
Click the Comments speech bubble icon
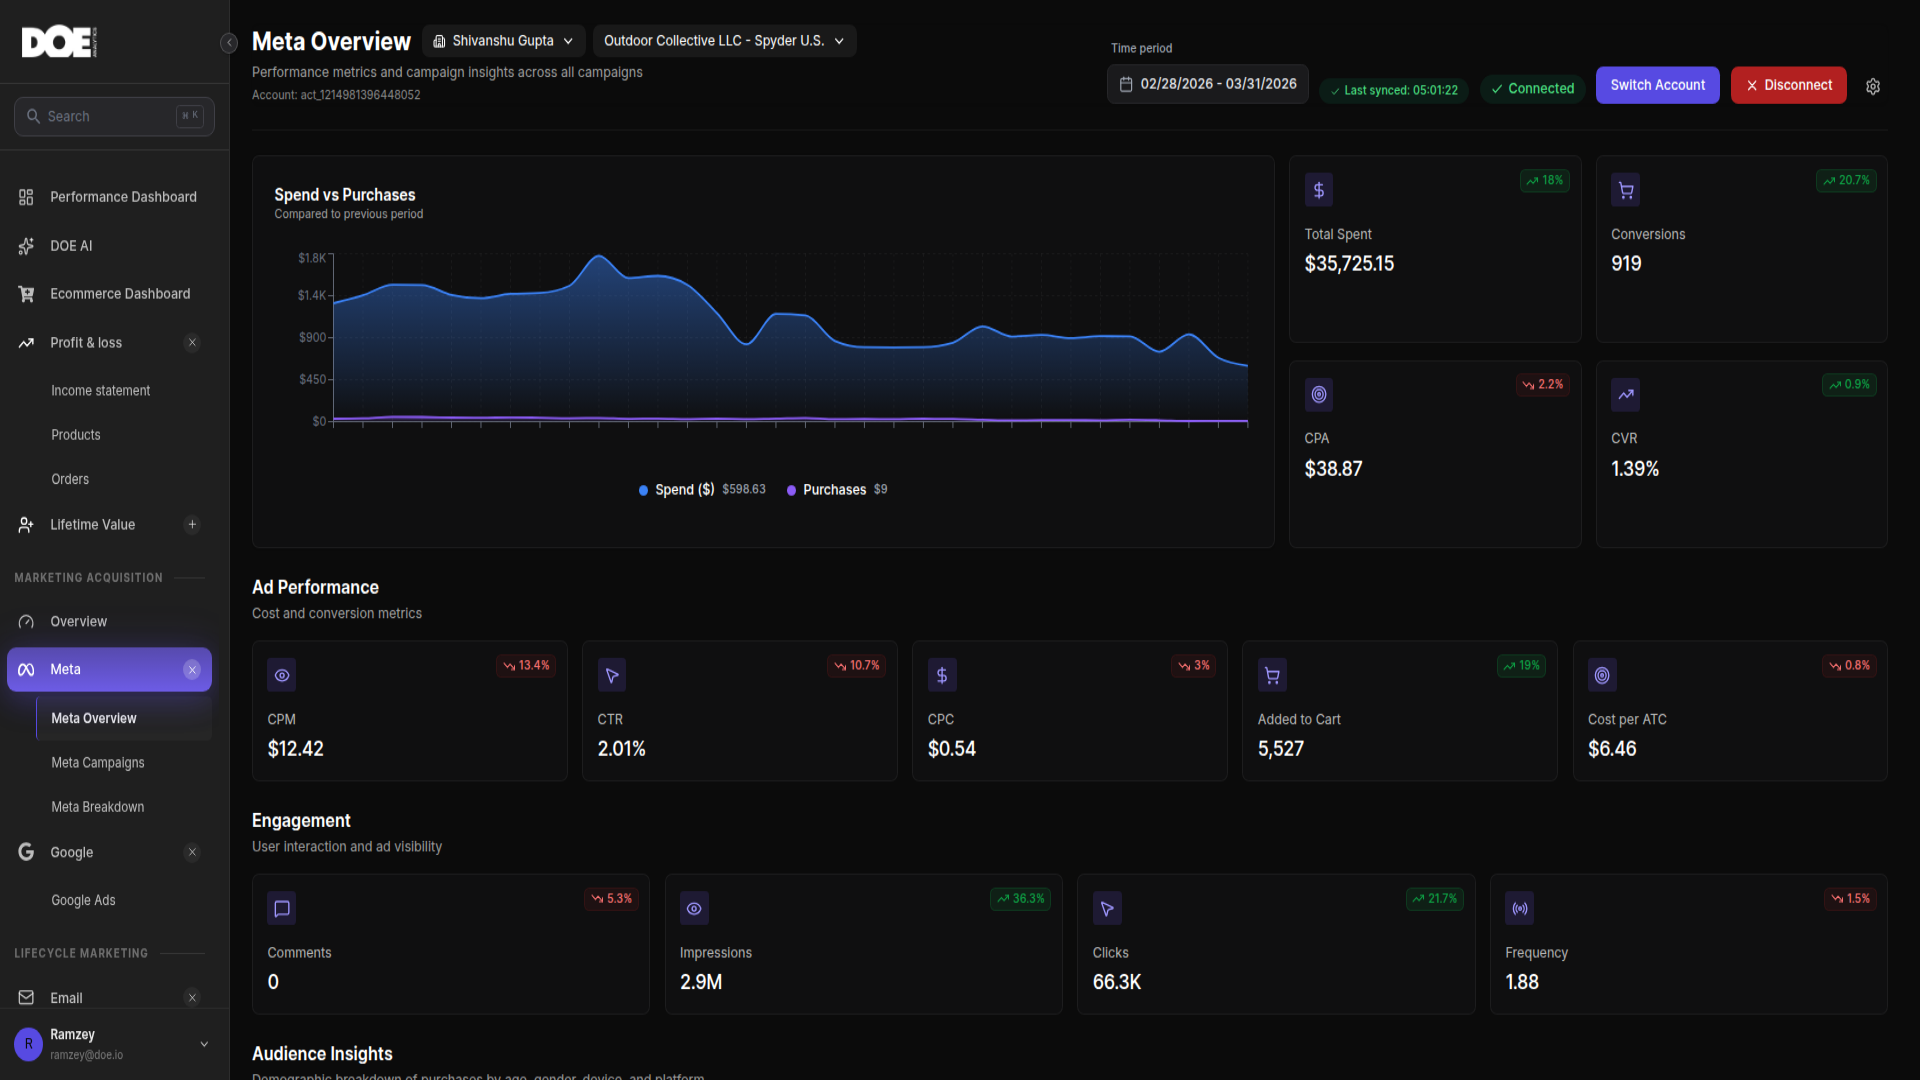click(282, 909)
